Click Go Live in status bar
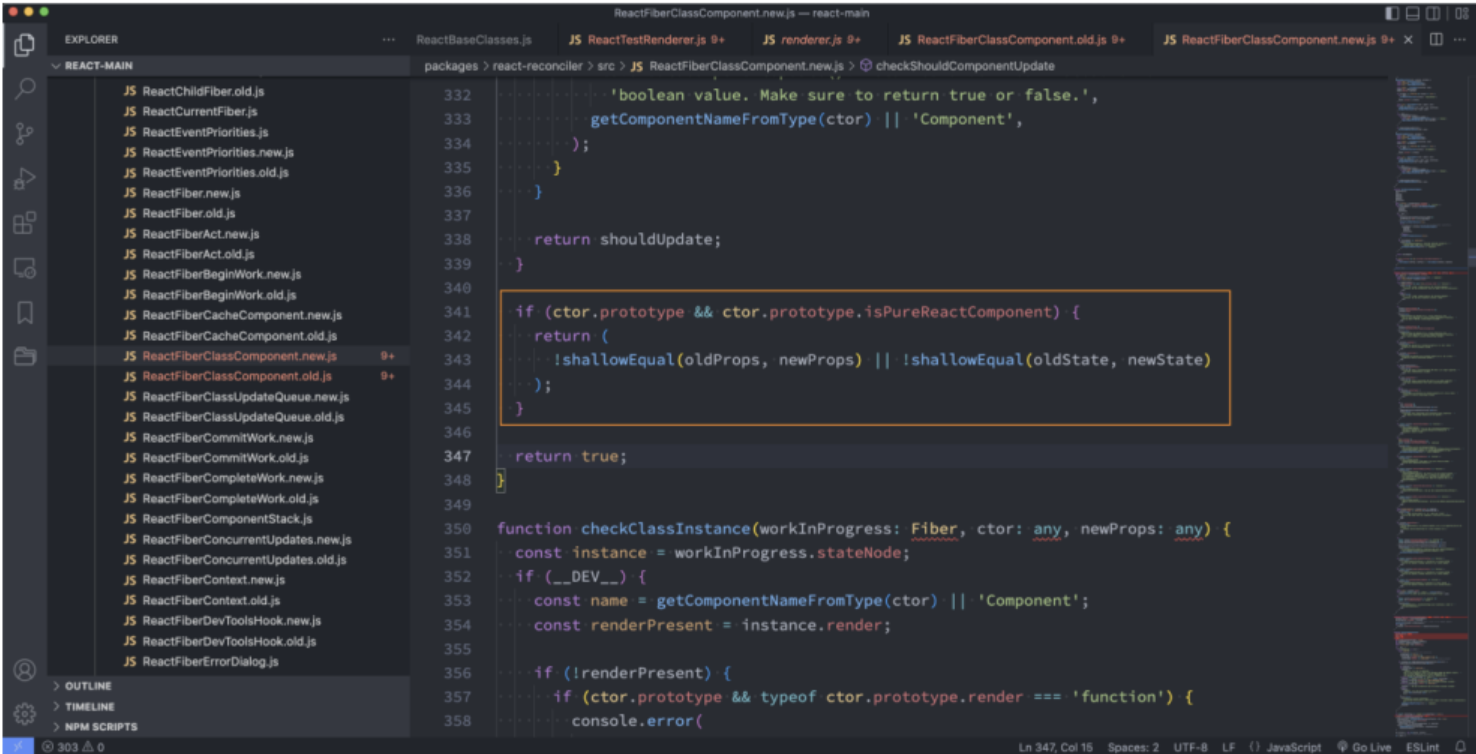The width and height of the screenshot is (1476, 754). pos(1363,746)
